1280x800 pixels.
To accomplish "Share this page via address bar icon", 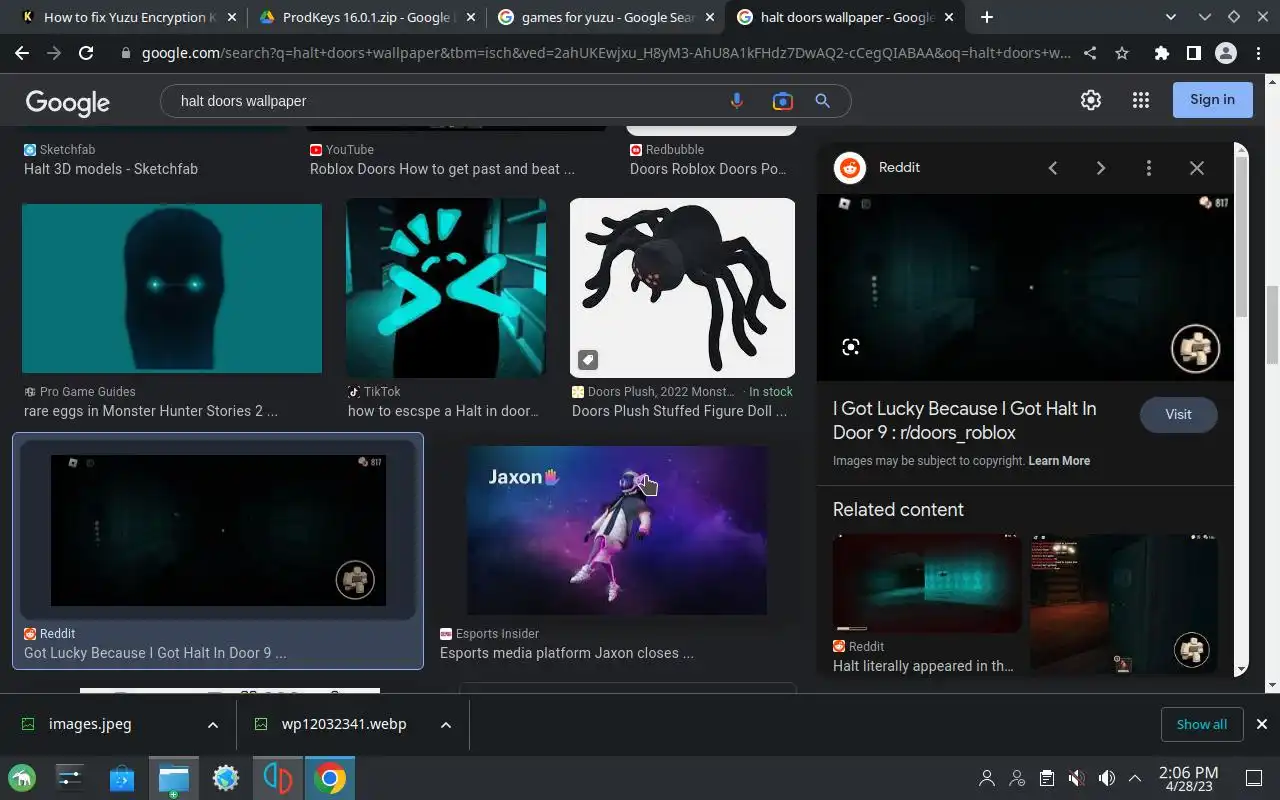I will click(1090, 53).
